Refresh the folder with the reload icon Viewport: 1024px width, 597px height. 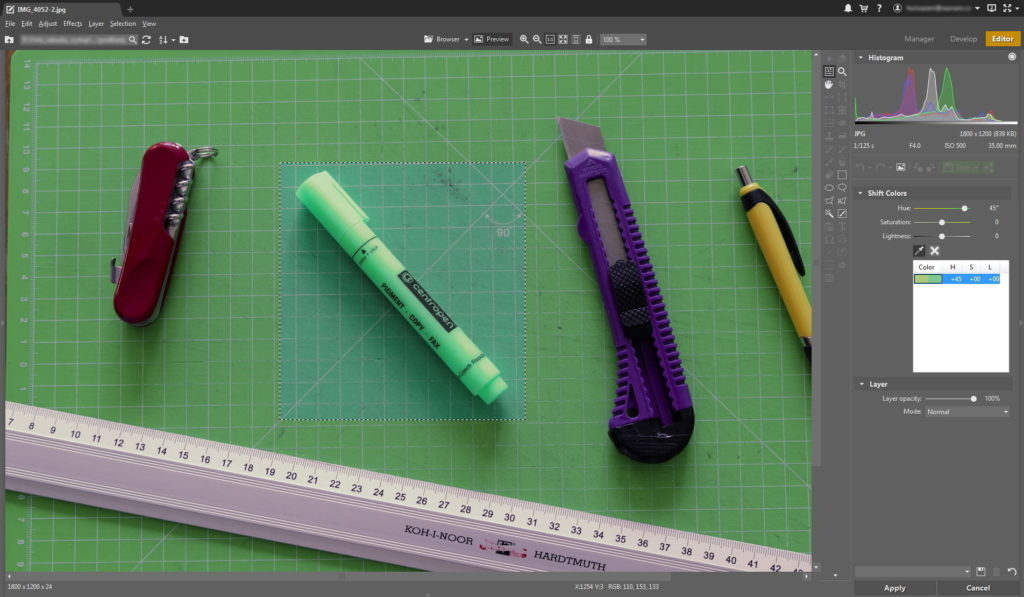pyautogui.click(x=146, y=40)
